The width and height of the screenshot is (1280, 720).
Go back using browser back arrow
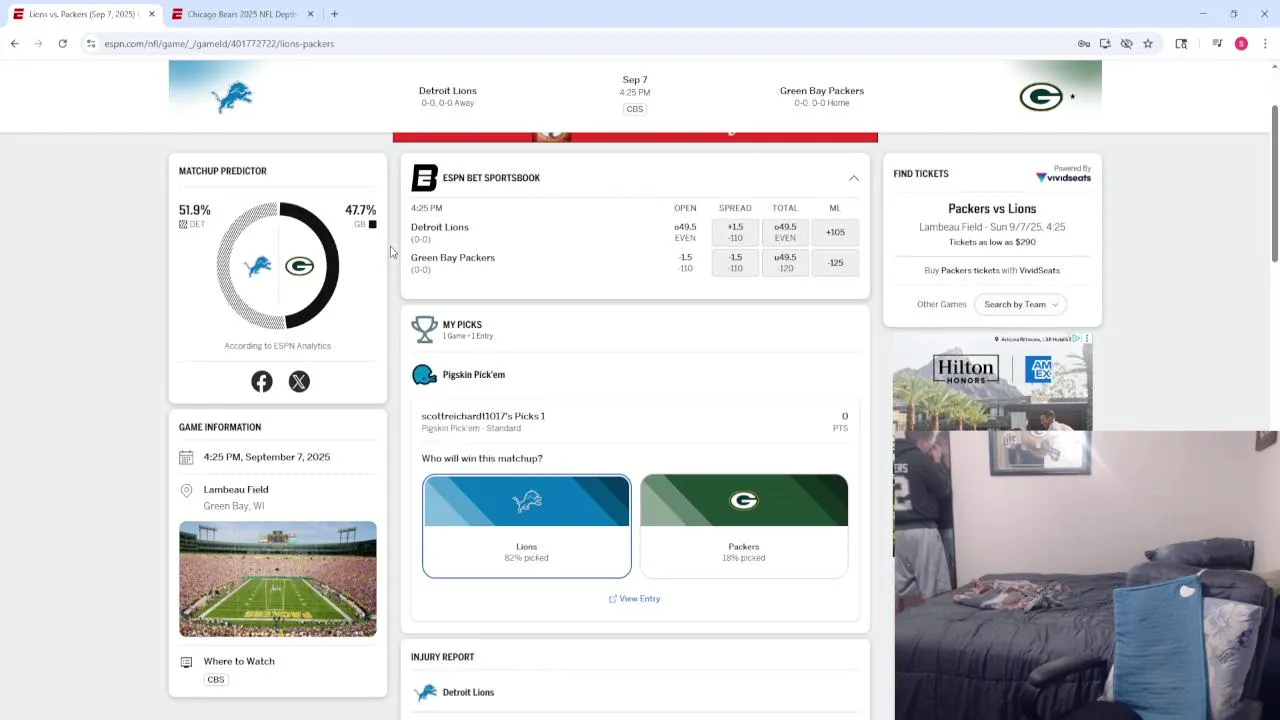15,43
